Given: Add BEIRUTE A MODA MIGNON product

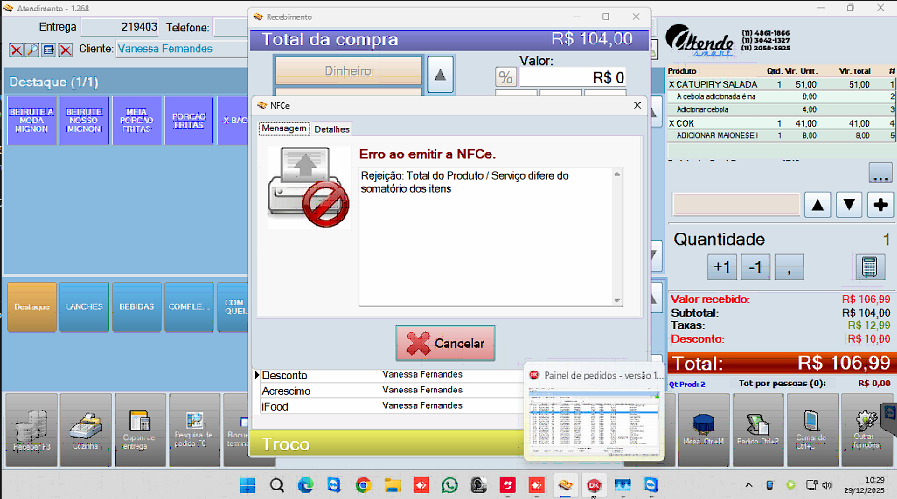Looking at the screenshot, I should [32, 121].
